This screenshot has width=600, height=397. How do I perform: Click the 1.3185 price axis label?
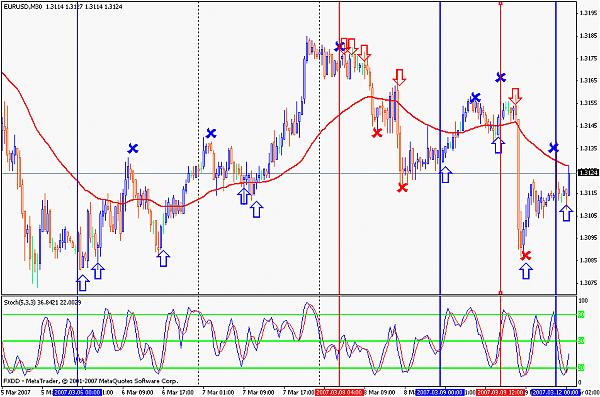[589, 36]
